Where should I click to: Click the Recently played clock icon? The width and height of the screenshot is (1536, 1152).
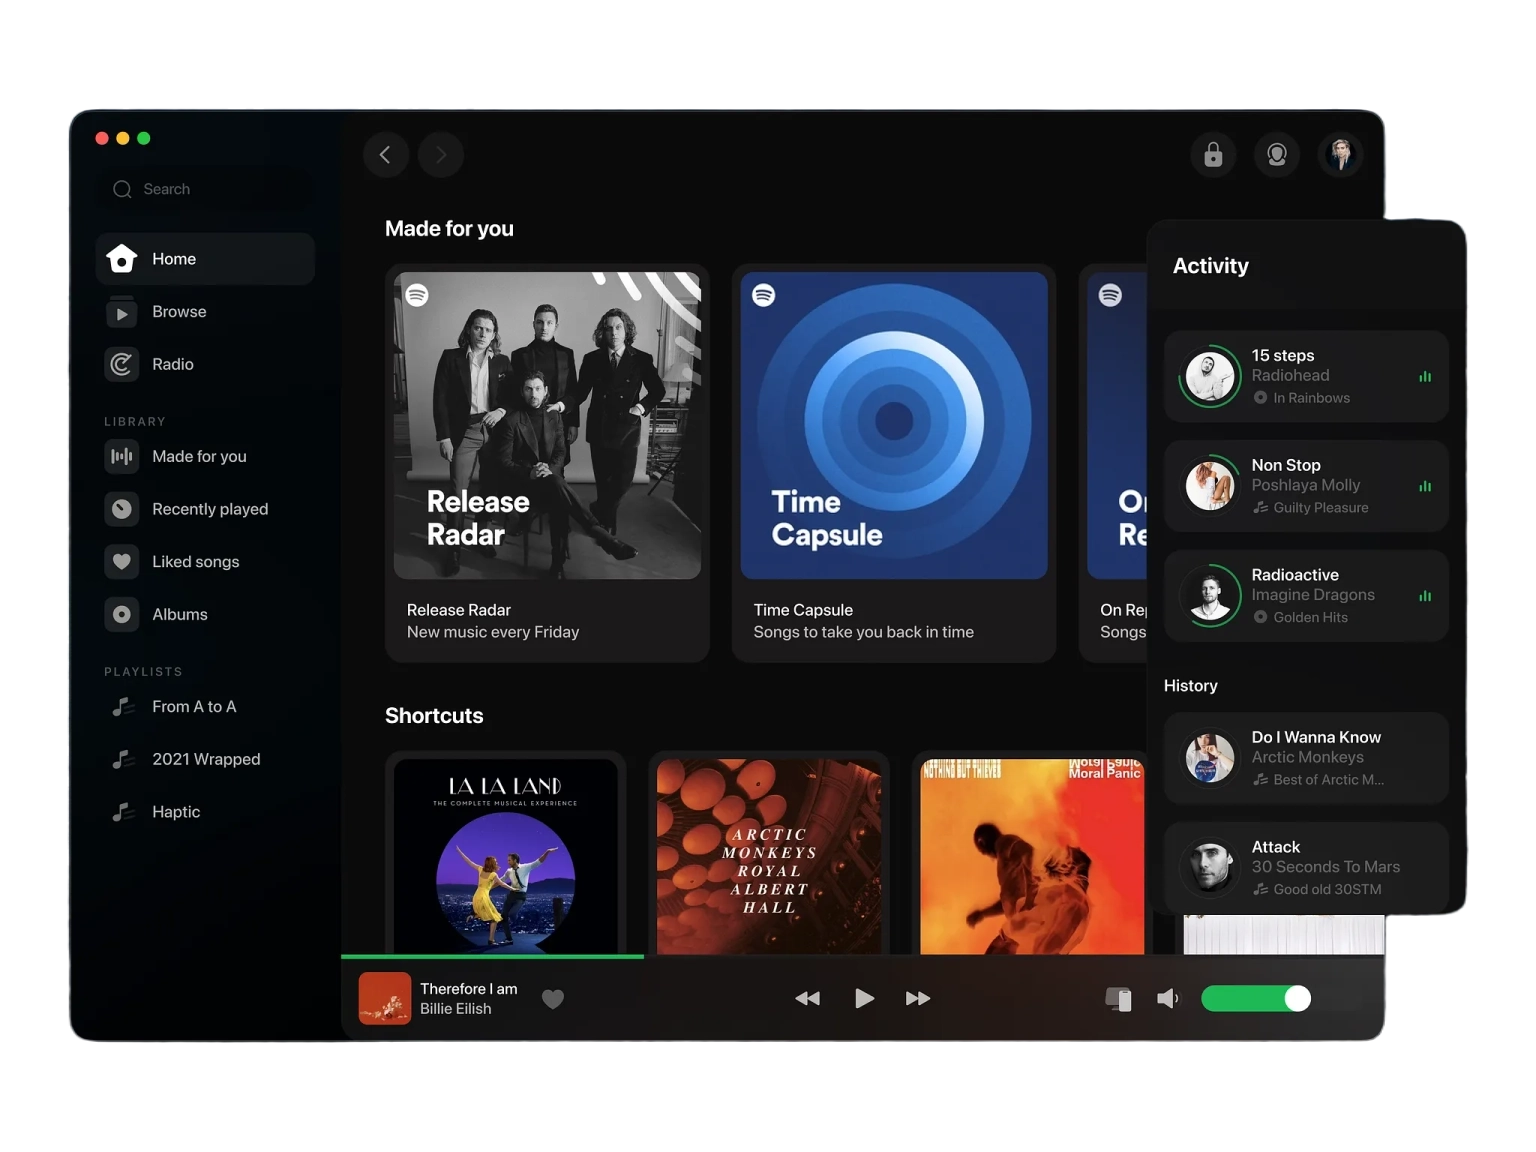(x=122, y=509)
